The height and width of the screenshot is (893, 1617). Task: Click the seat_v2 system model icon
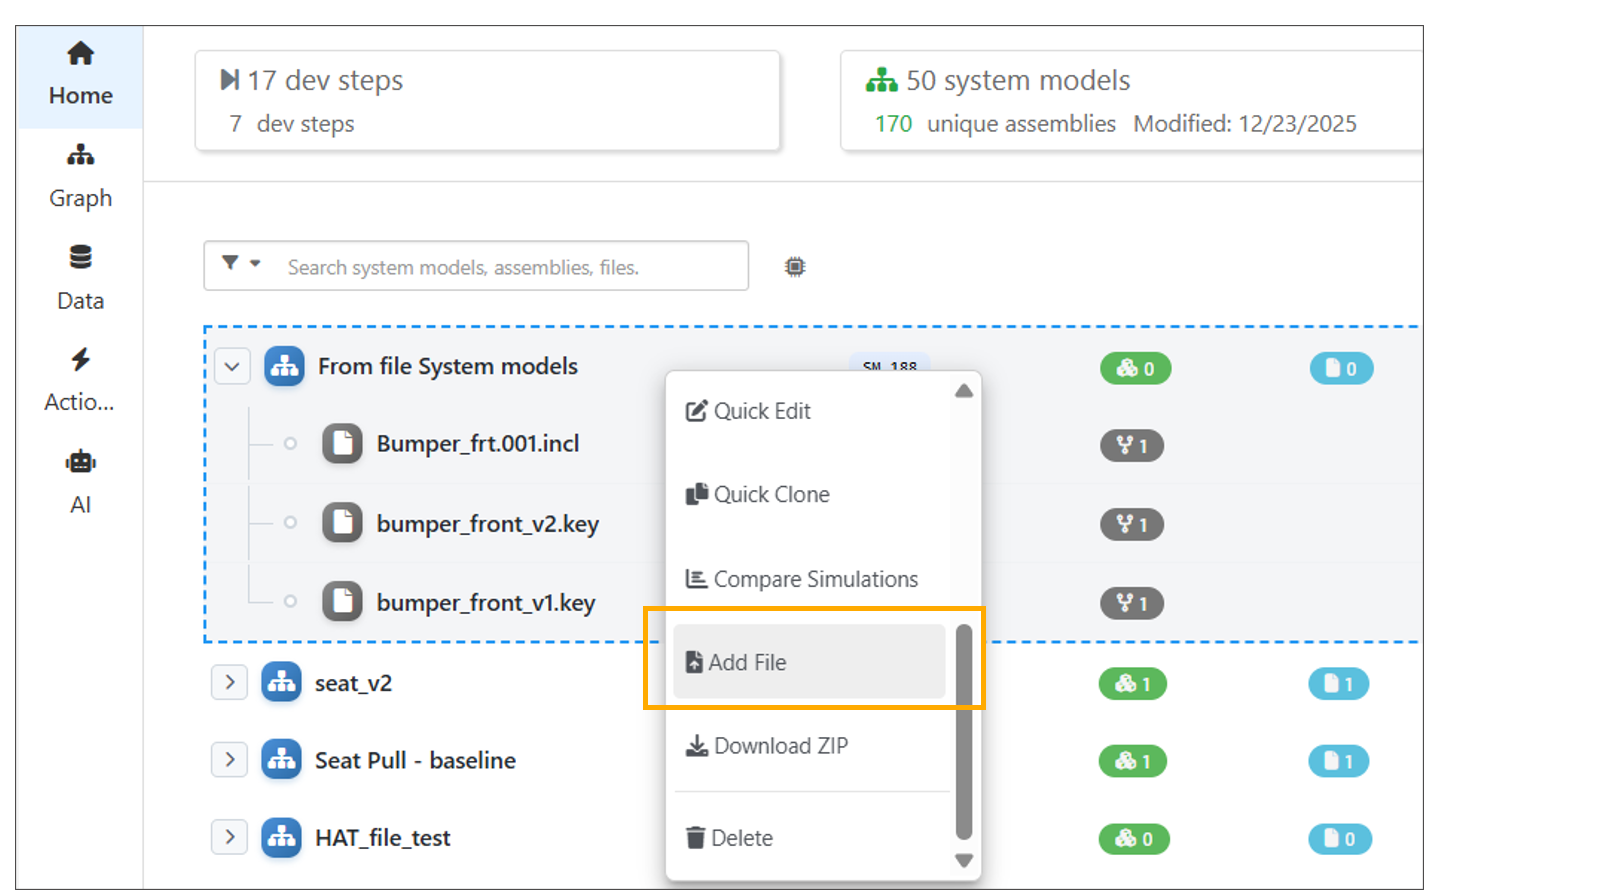(281, 683)
